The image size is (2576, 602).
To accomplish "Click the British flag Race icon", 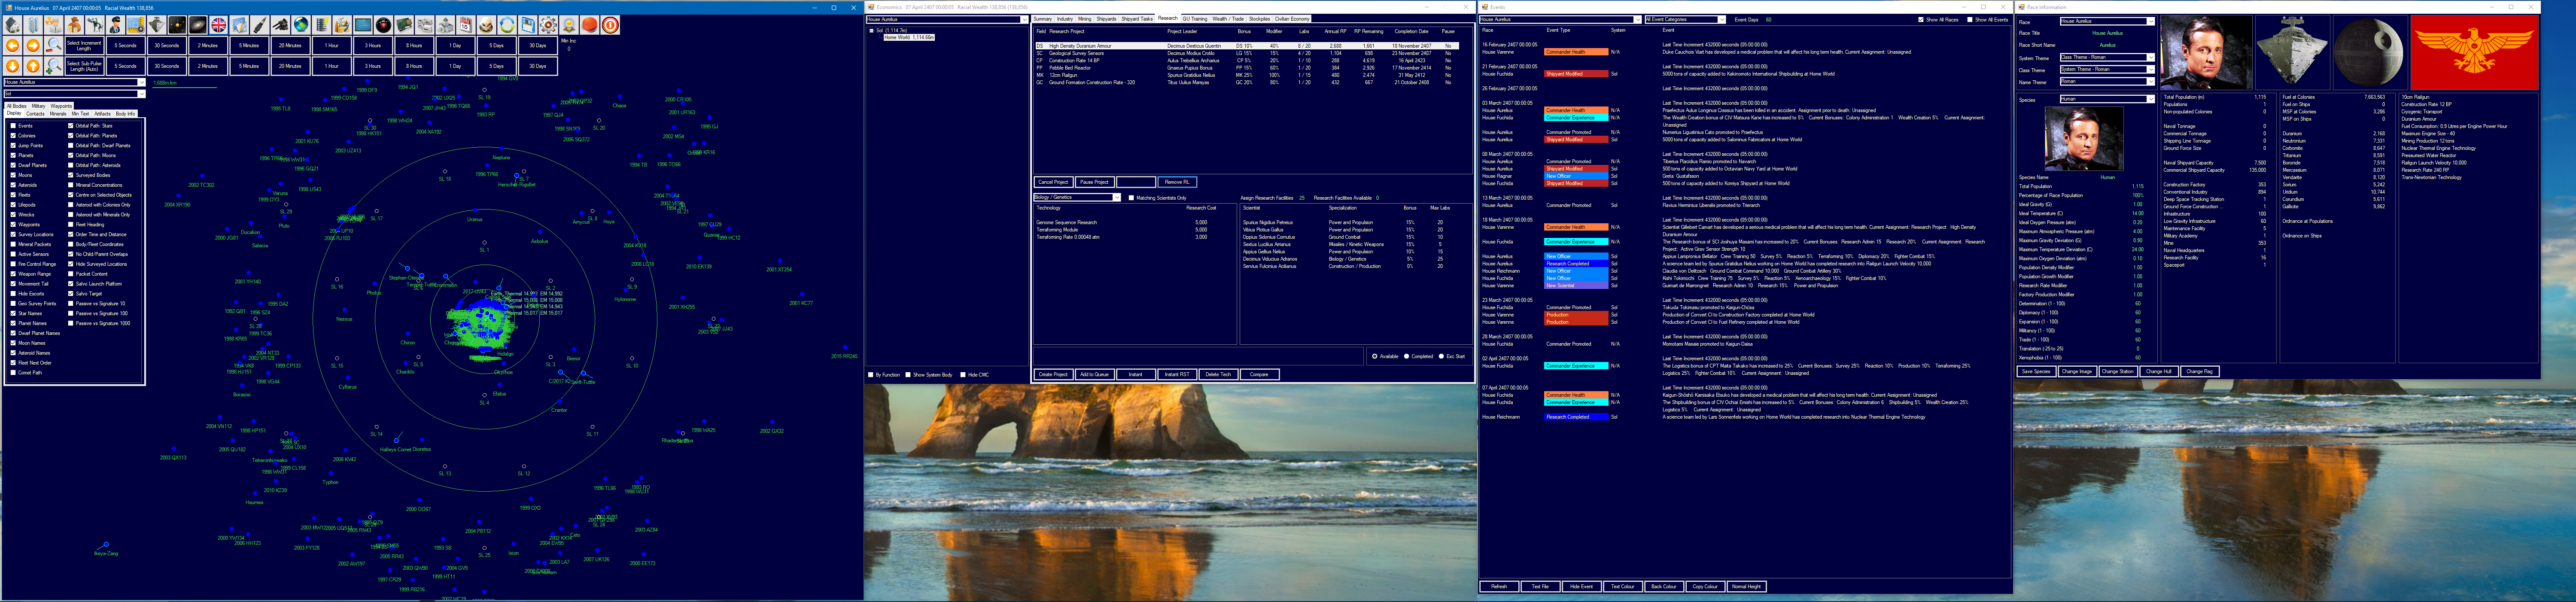I will [218, 25].
